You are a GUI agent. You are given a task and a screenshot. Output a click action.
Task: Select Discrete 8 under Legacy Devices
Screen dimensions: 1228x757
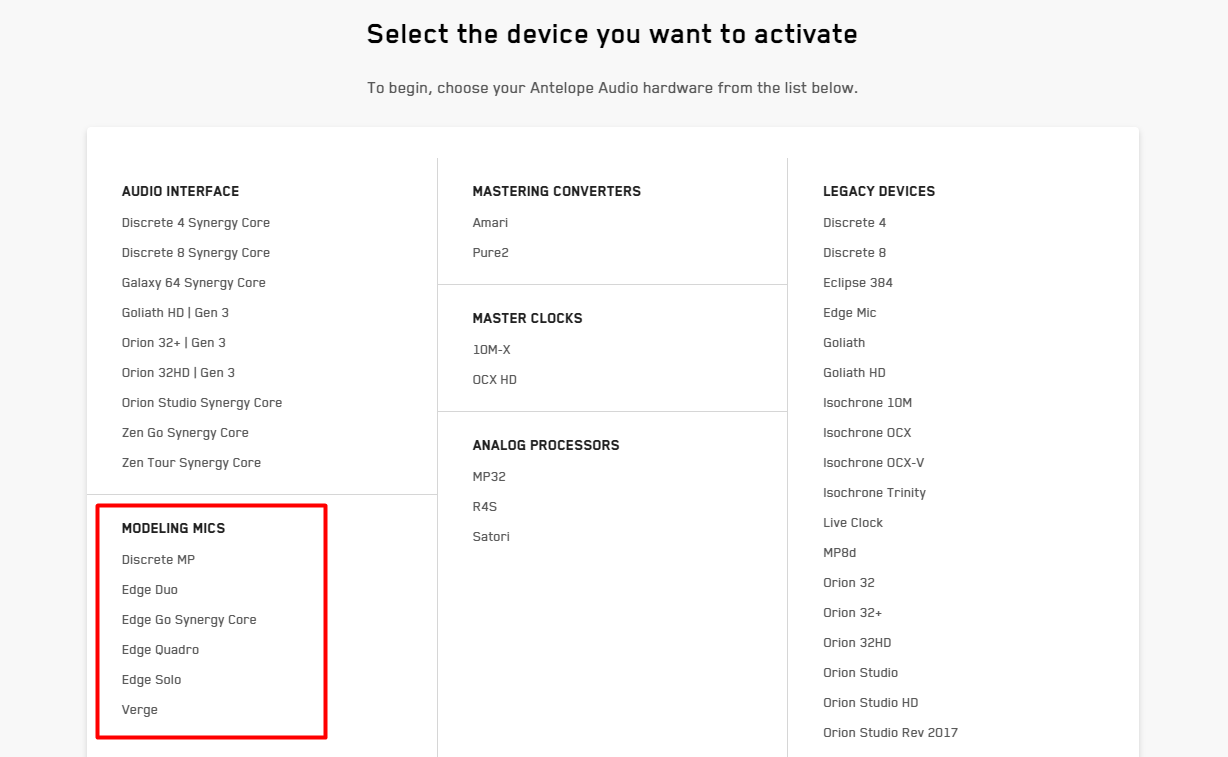pyautogui.click(x=855, y=253)
